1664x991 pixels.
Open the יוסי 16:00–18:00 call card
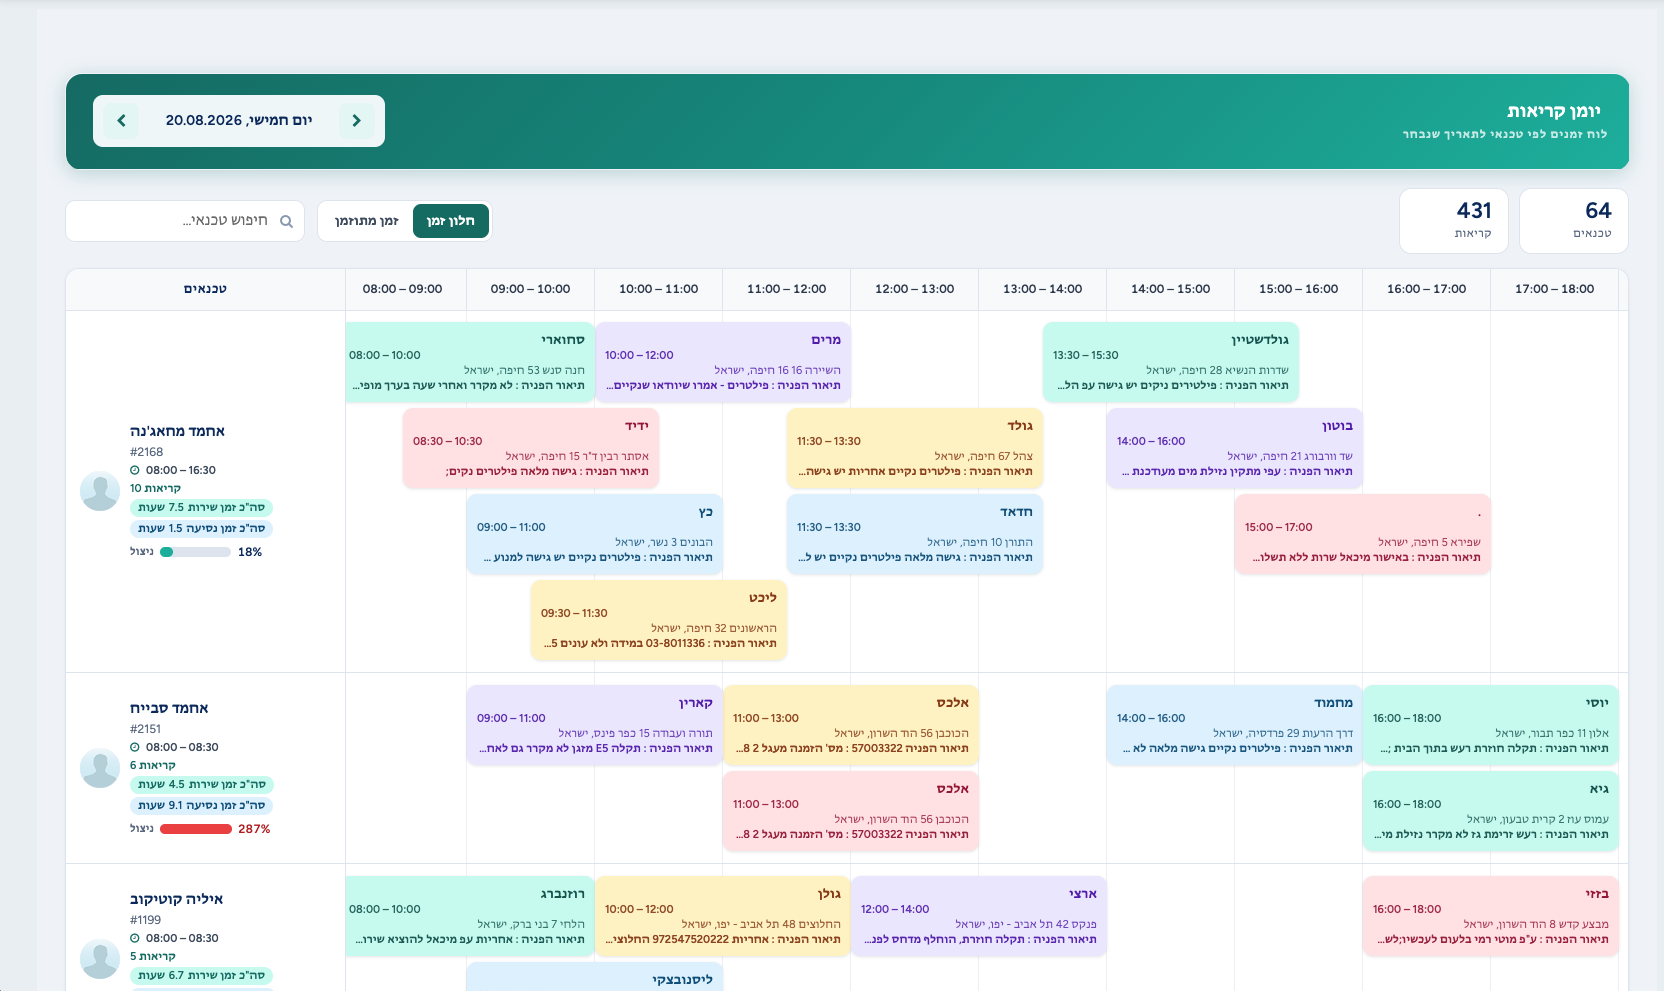click(x=1491, y=725)
